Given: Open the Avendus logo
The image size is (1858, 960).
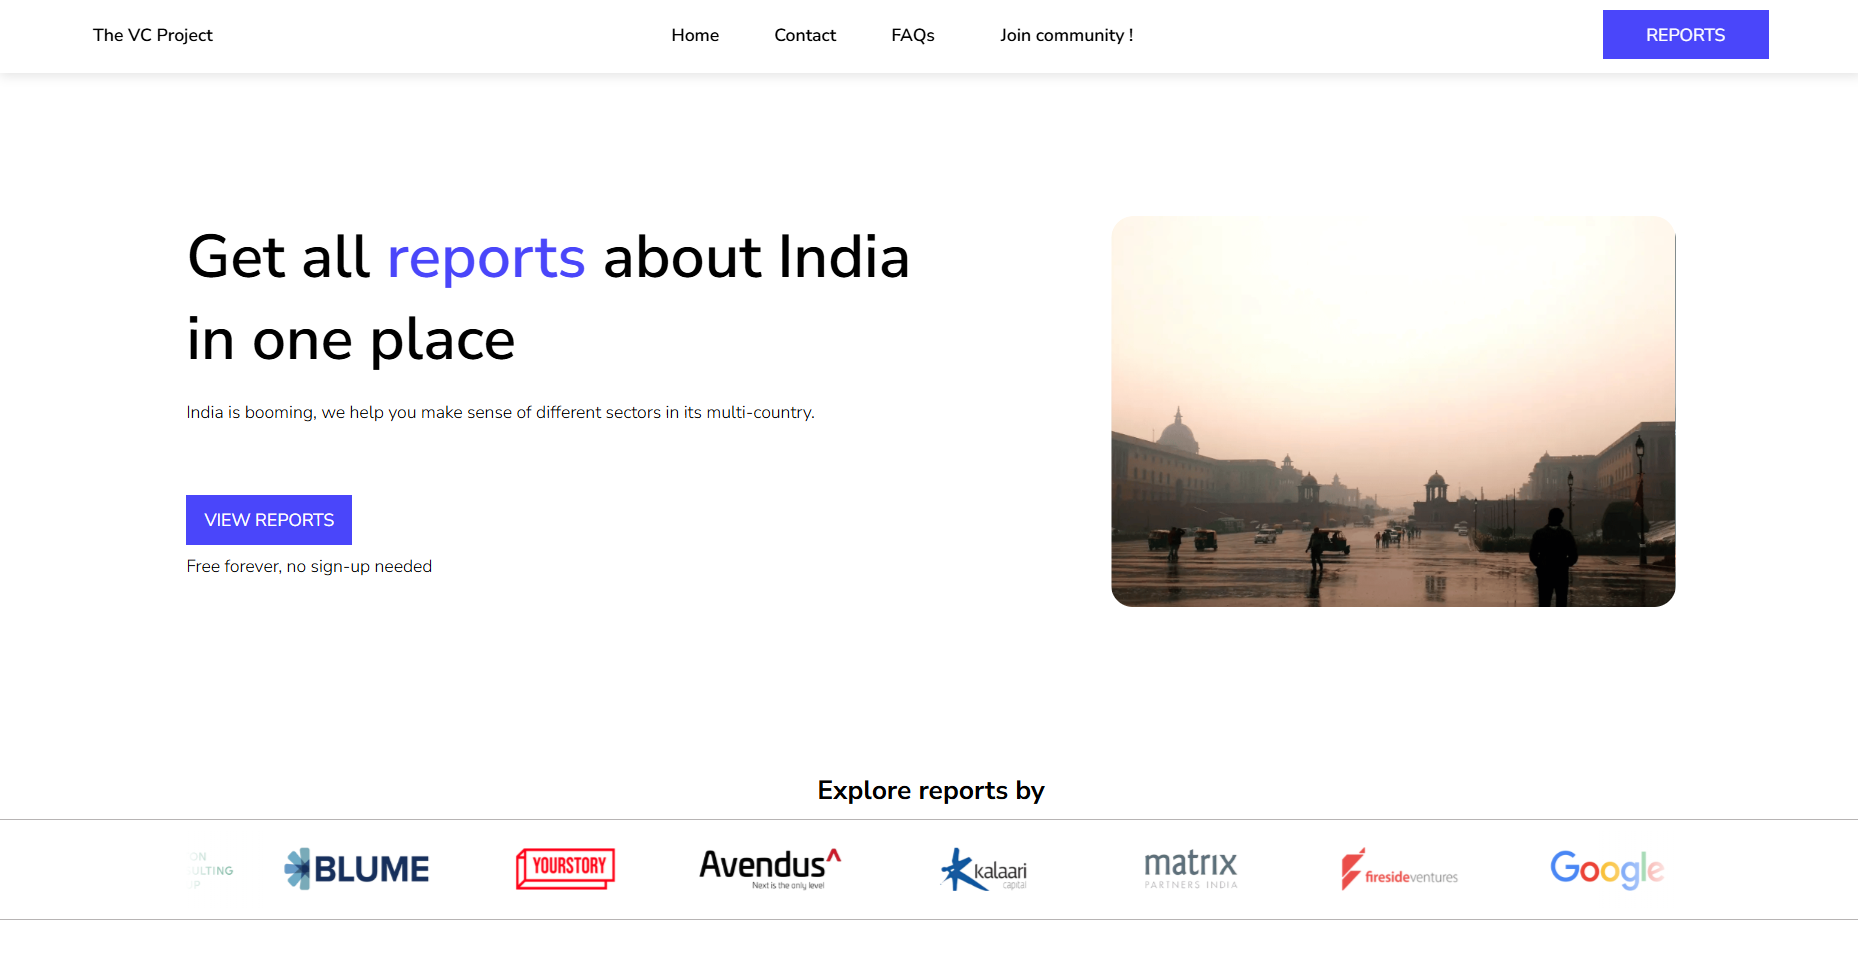Looking at the screenshot, I should point(770,868).
